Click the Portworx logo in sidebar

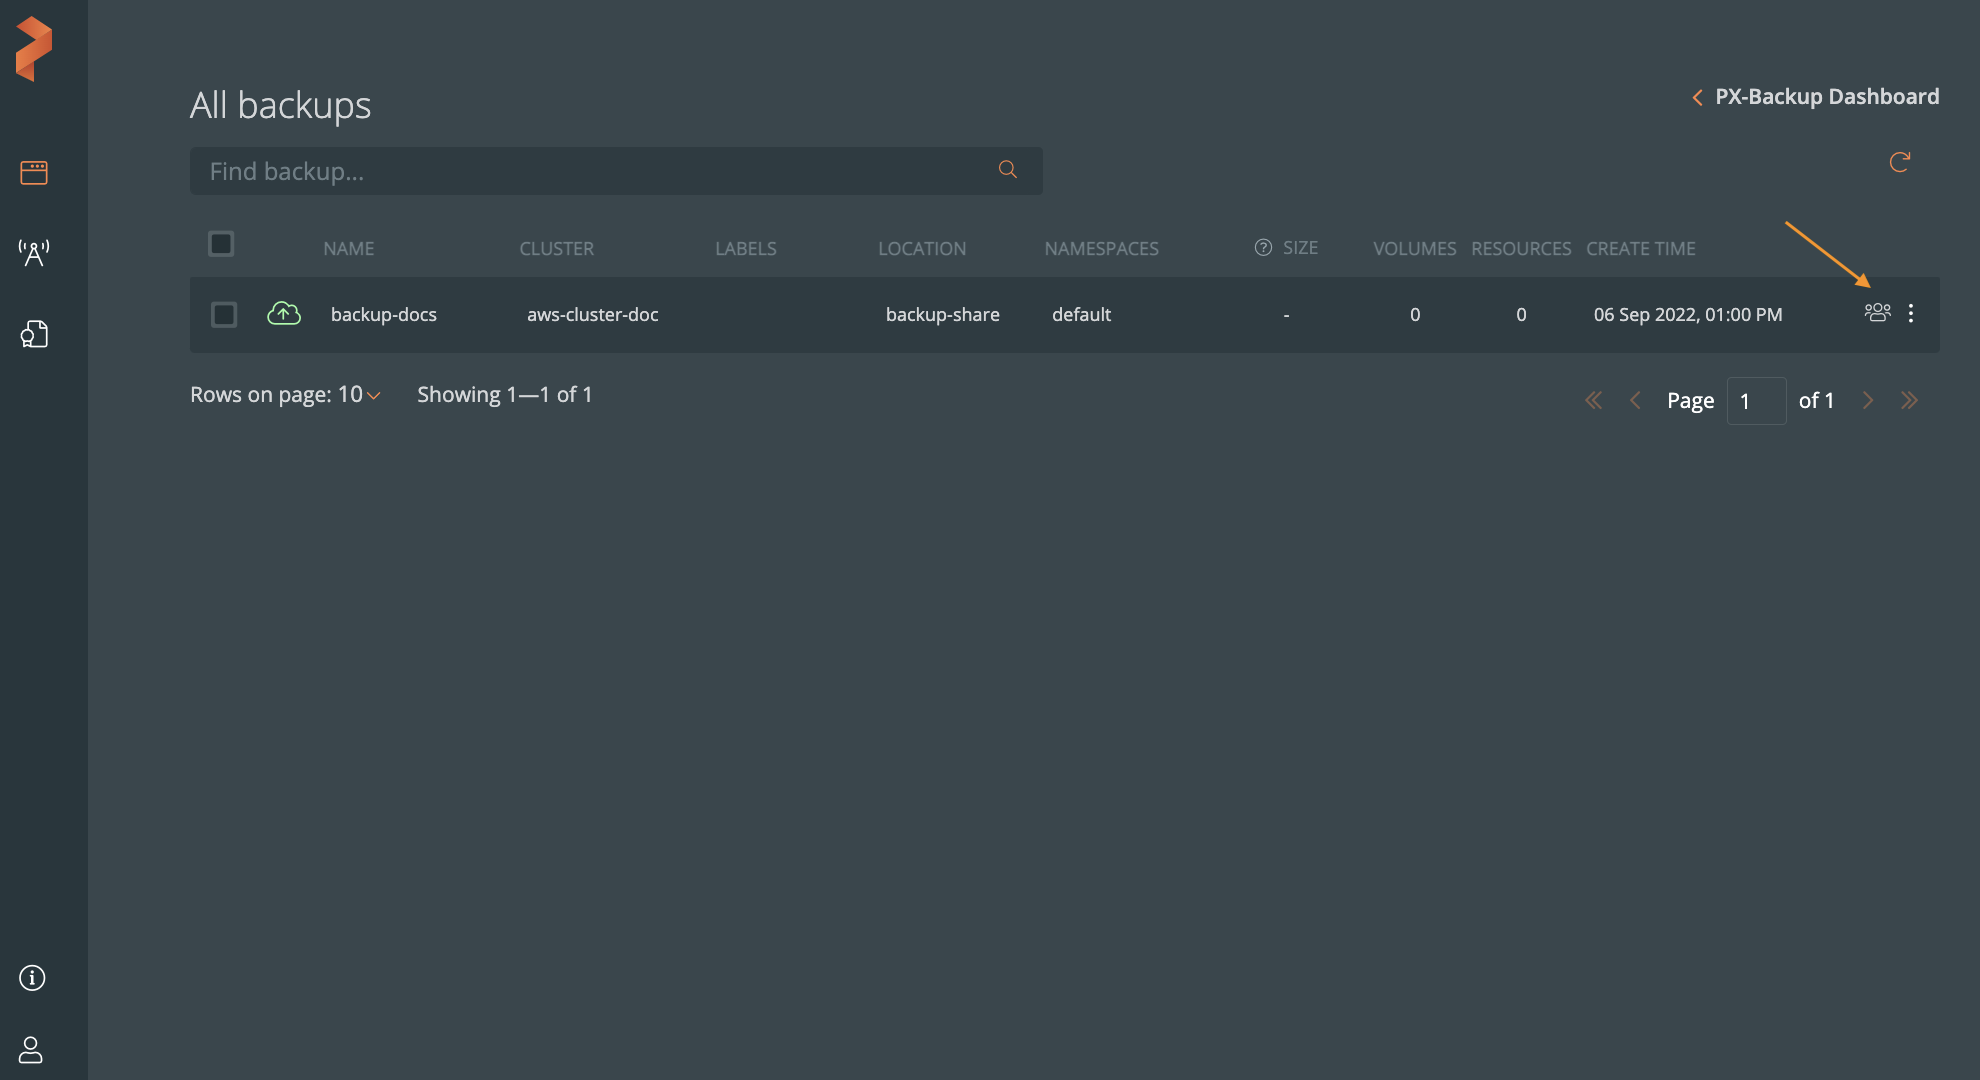click(x=34, y=48)
